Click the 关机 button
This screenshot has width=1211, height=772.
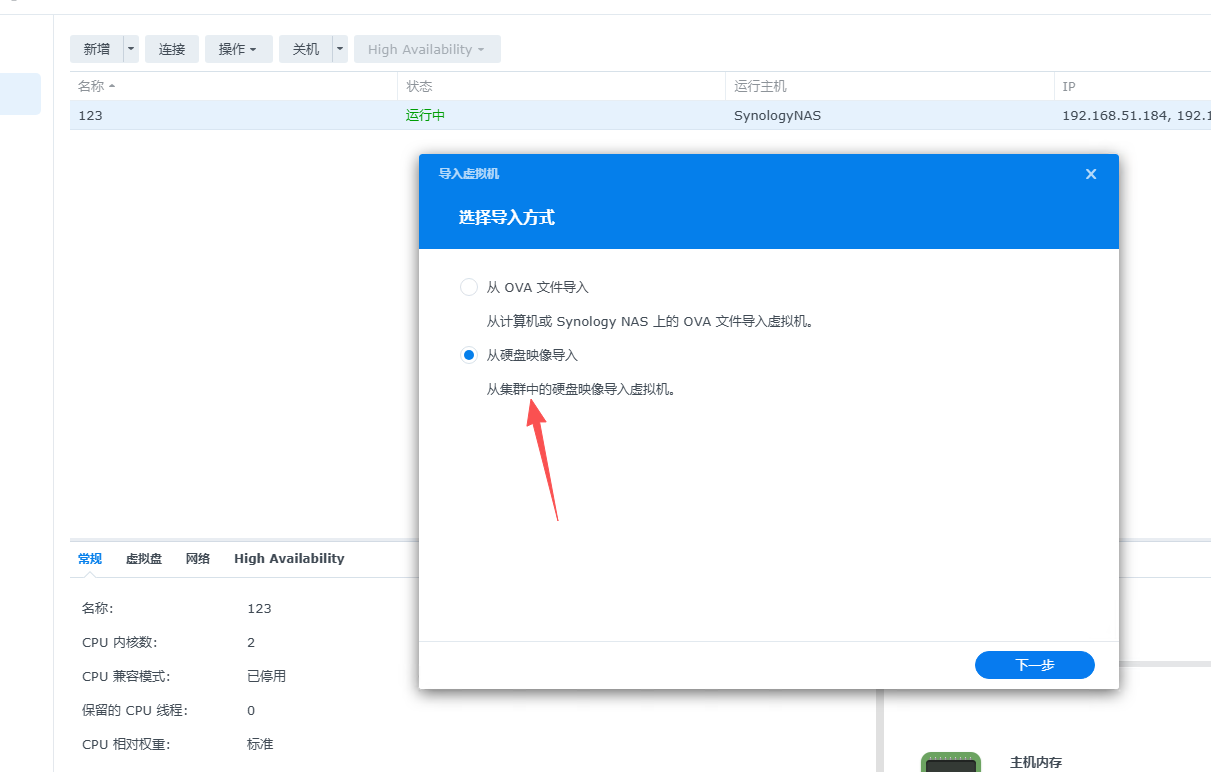pyautogui.click(x=305, y=48)
